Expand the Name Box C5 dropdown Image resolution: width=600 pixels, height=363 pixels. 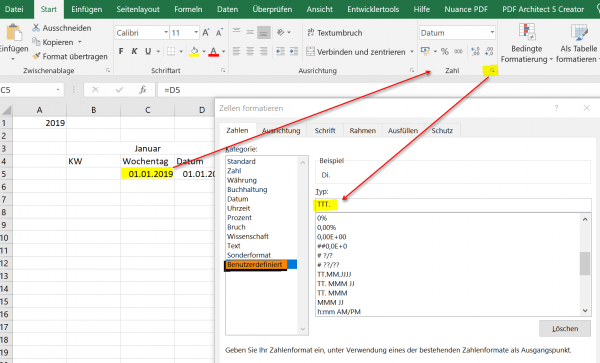point(58,90)
